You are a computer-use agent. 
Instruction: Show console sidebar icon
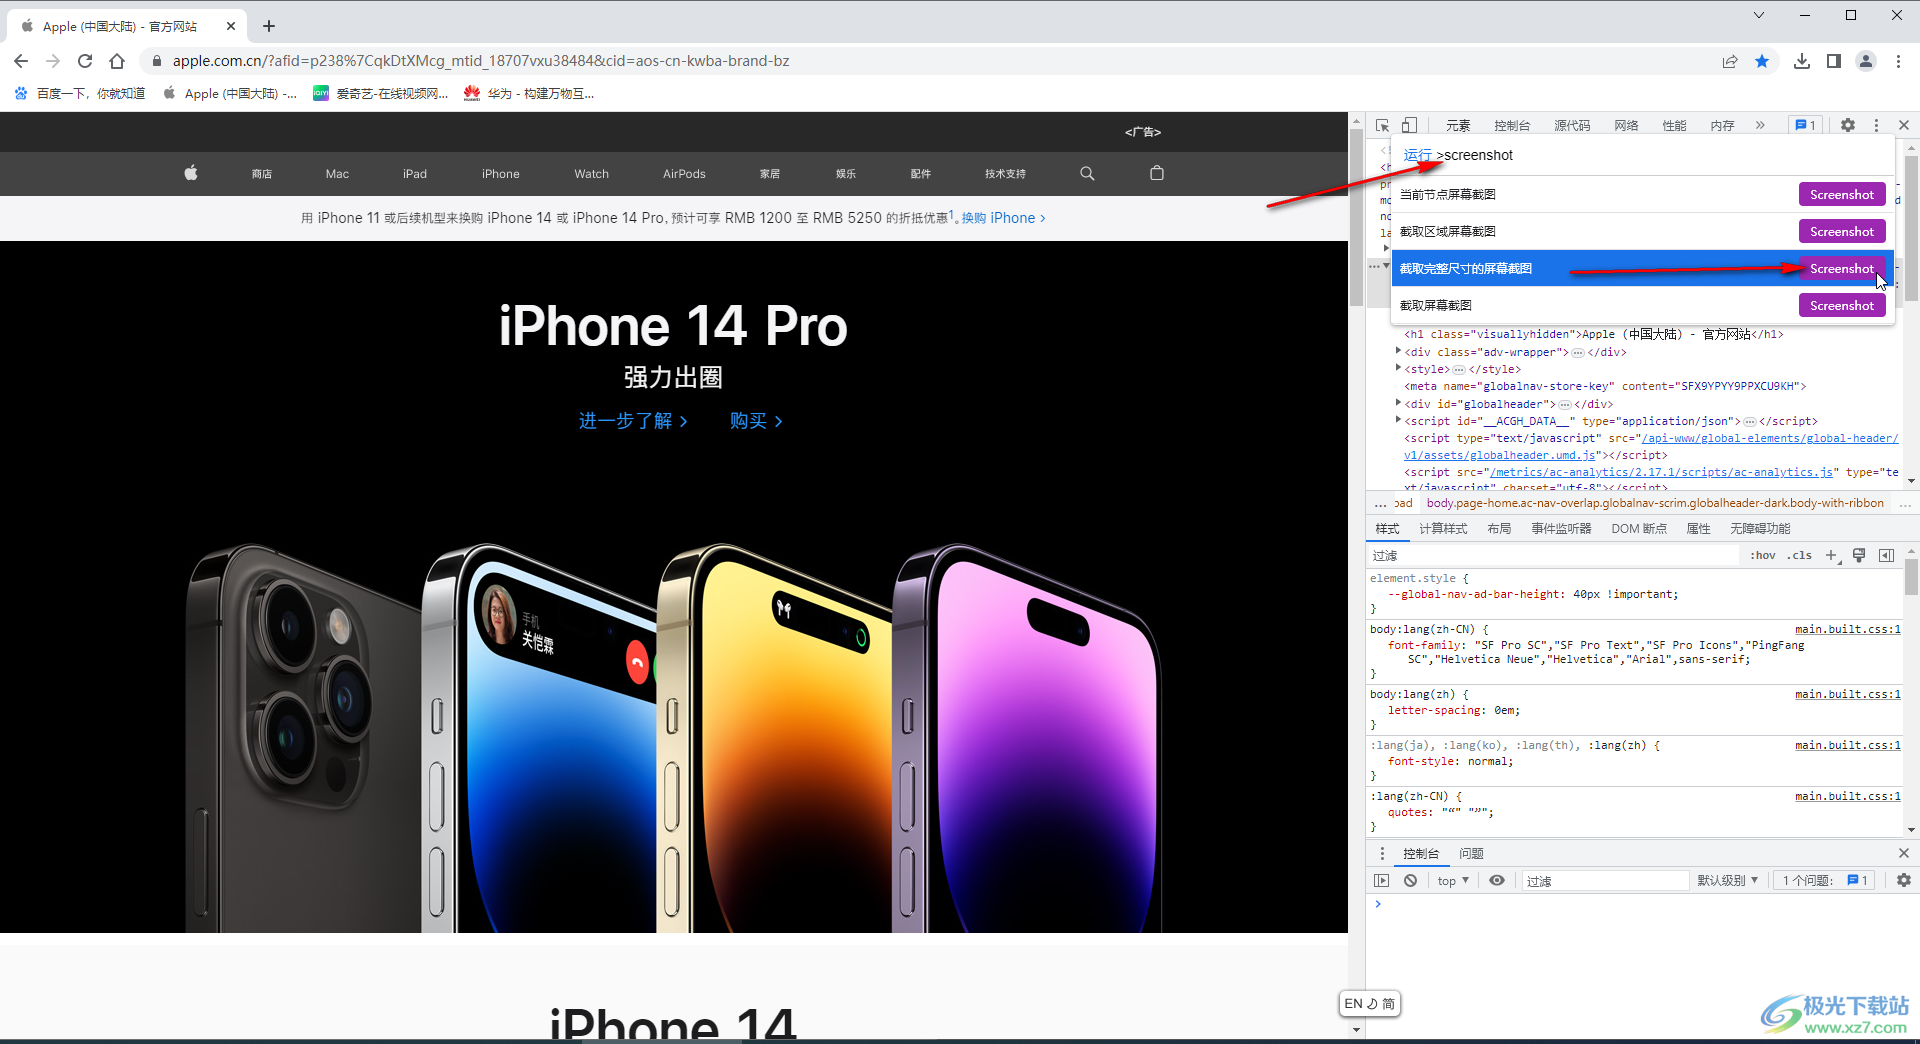coord(1382,880)
